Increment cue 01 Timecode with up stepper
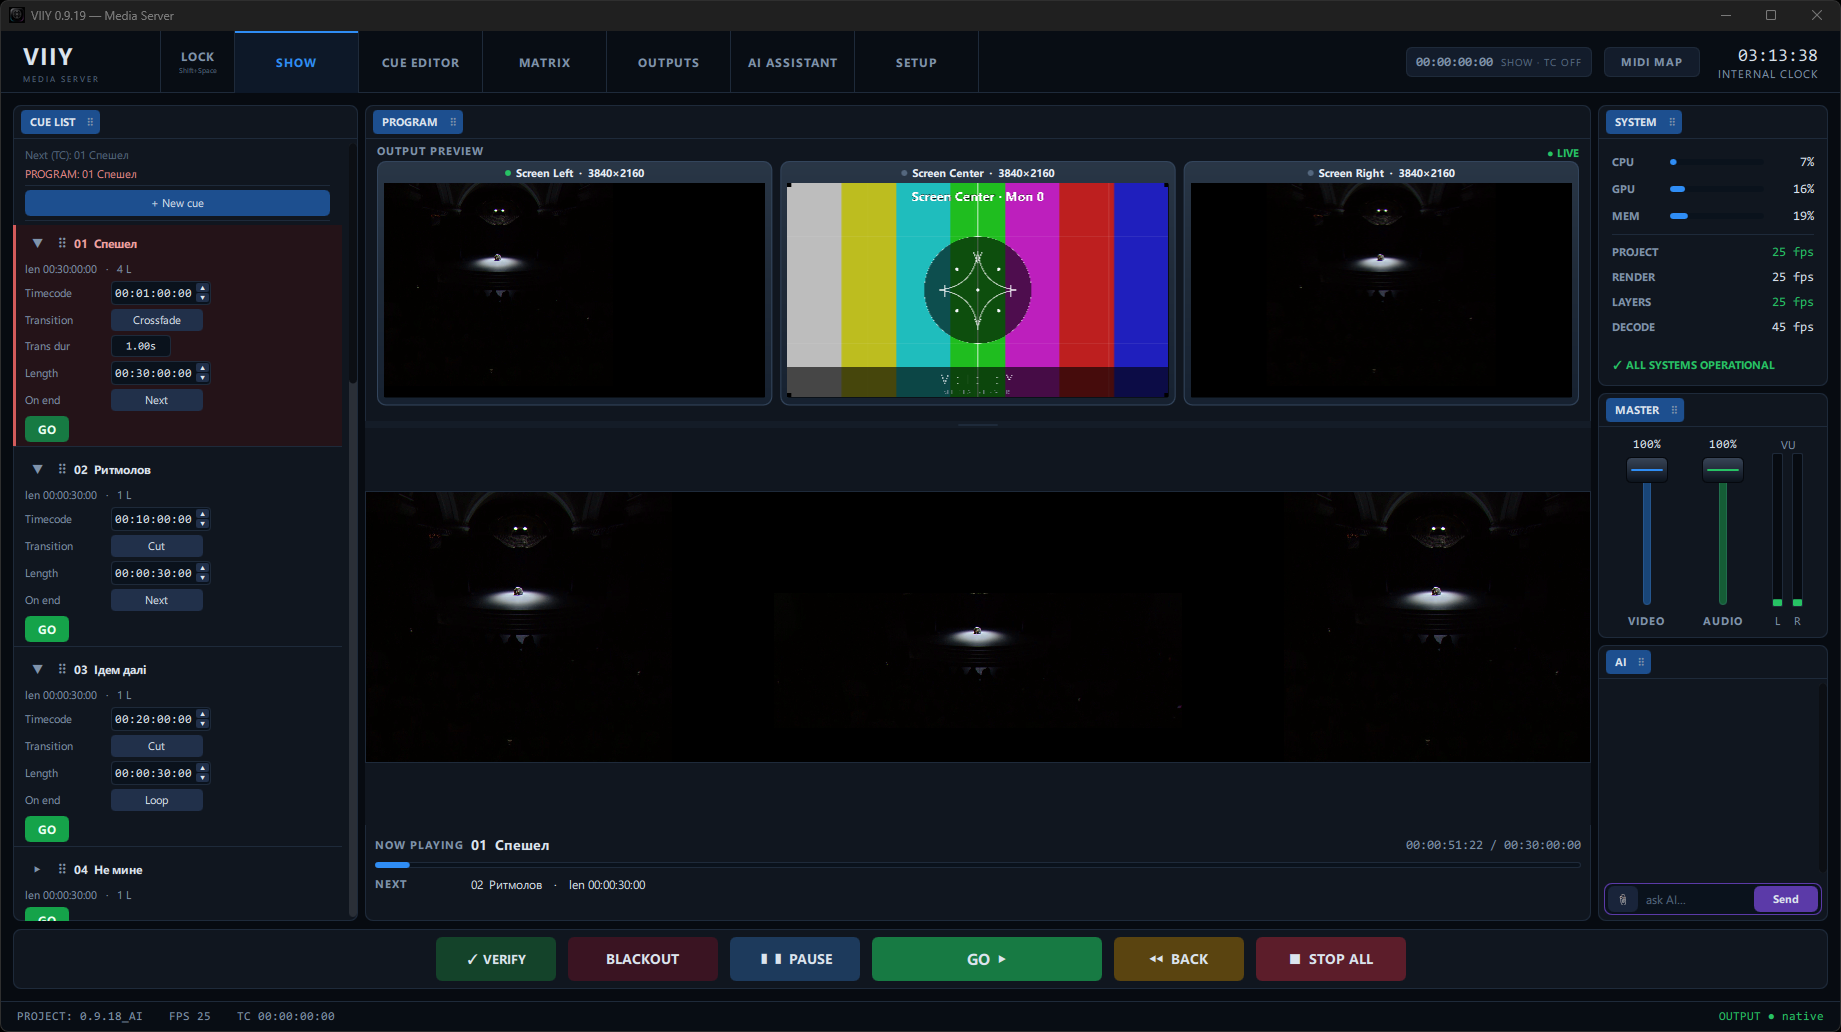Screen dimensions: 1841x1032 203,288
